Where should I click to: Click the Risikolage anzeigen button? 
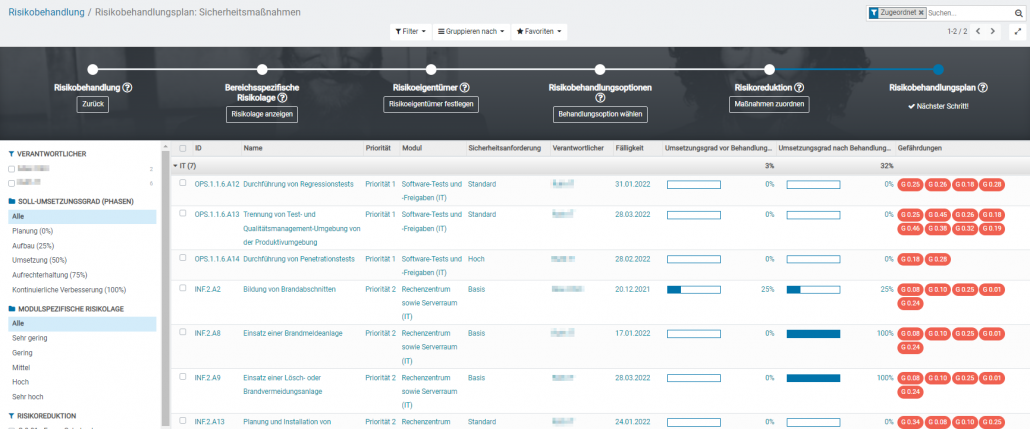(262, 114)
